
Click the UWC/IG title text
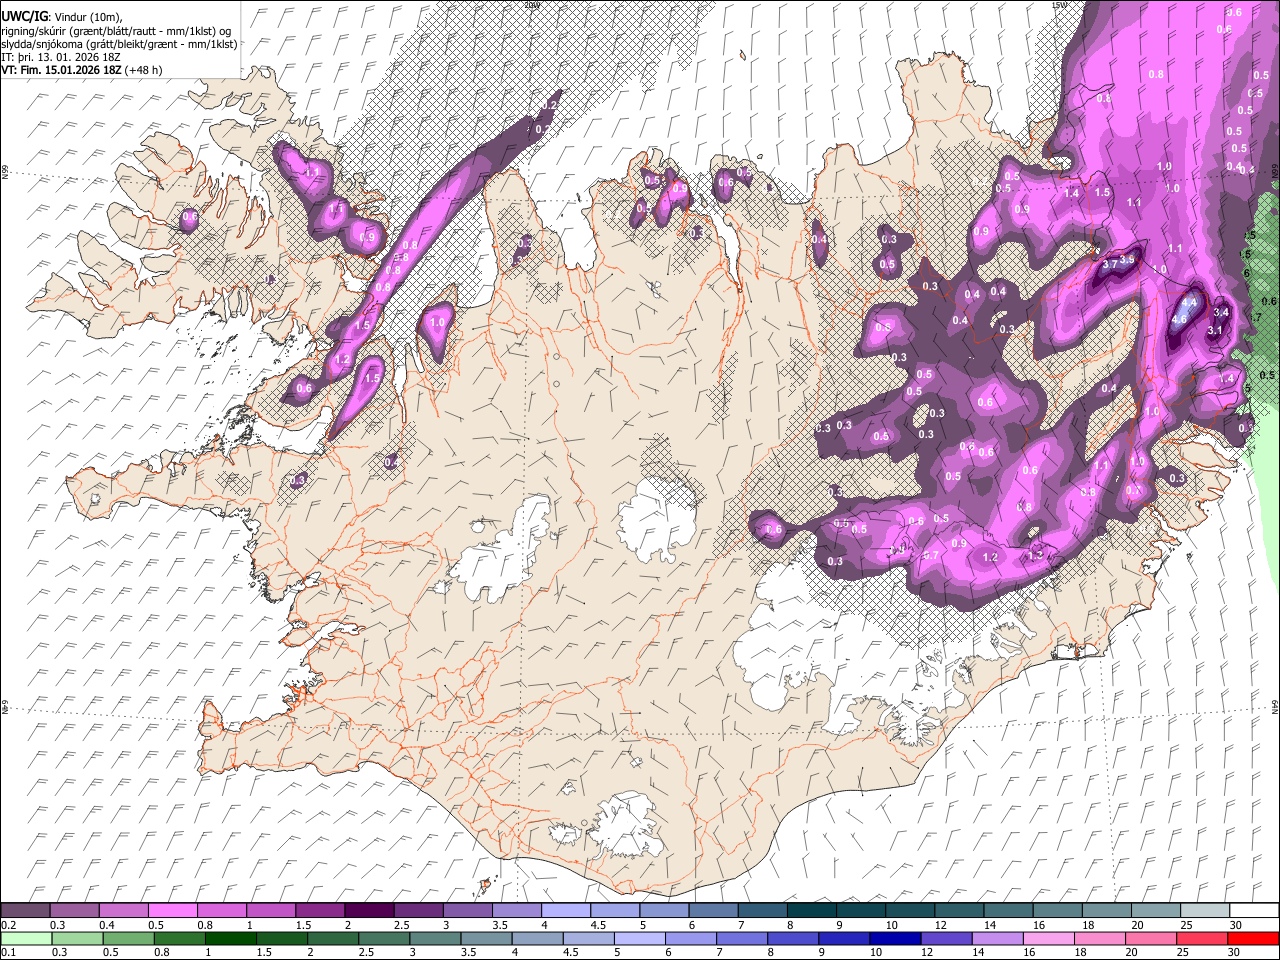point(23,15)
